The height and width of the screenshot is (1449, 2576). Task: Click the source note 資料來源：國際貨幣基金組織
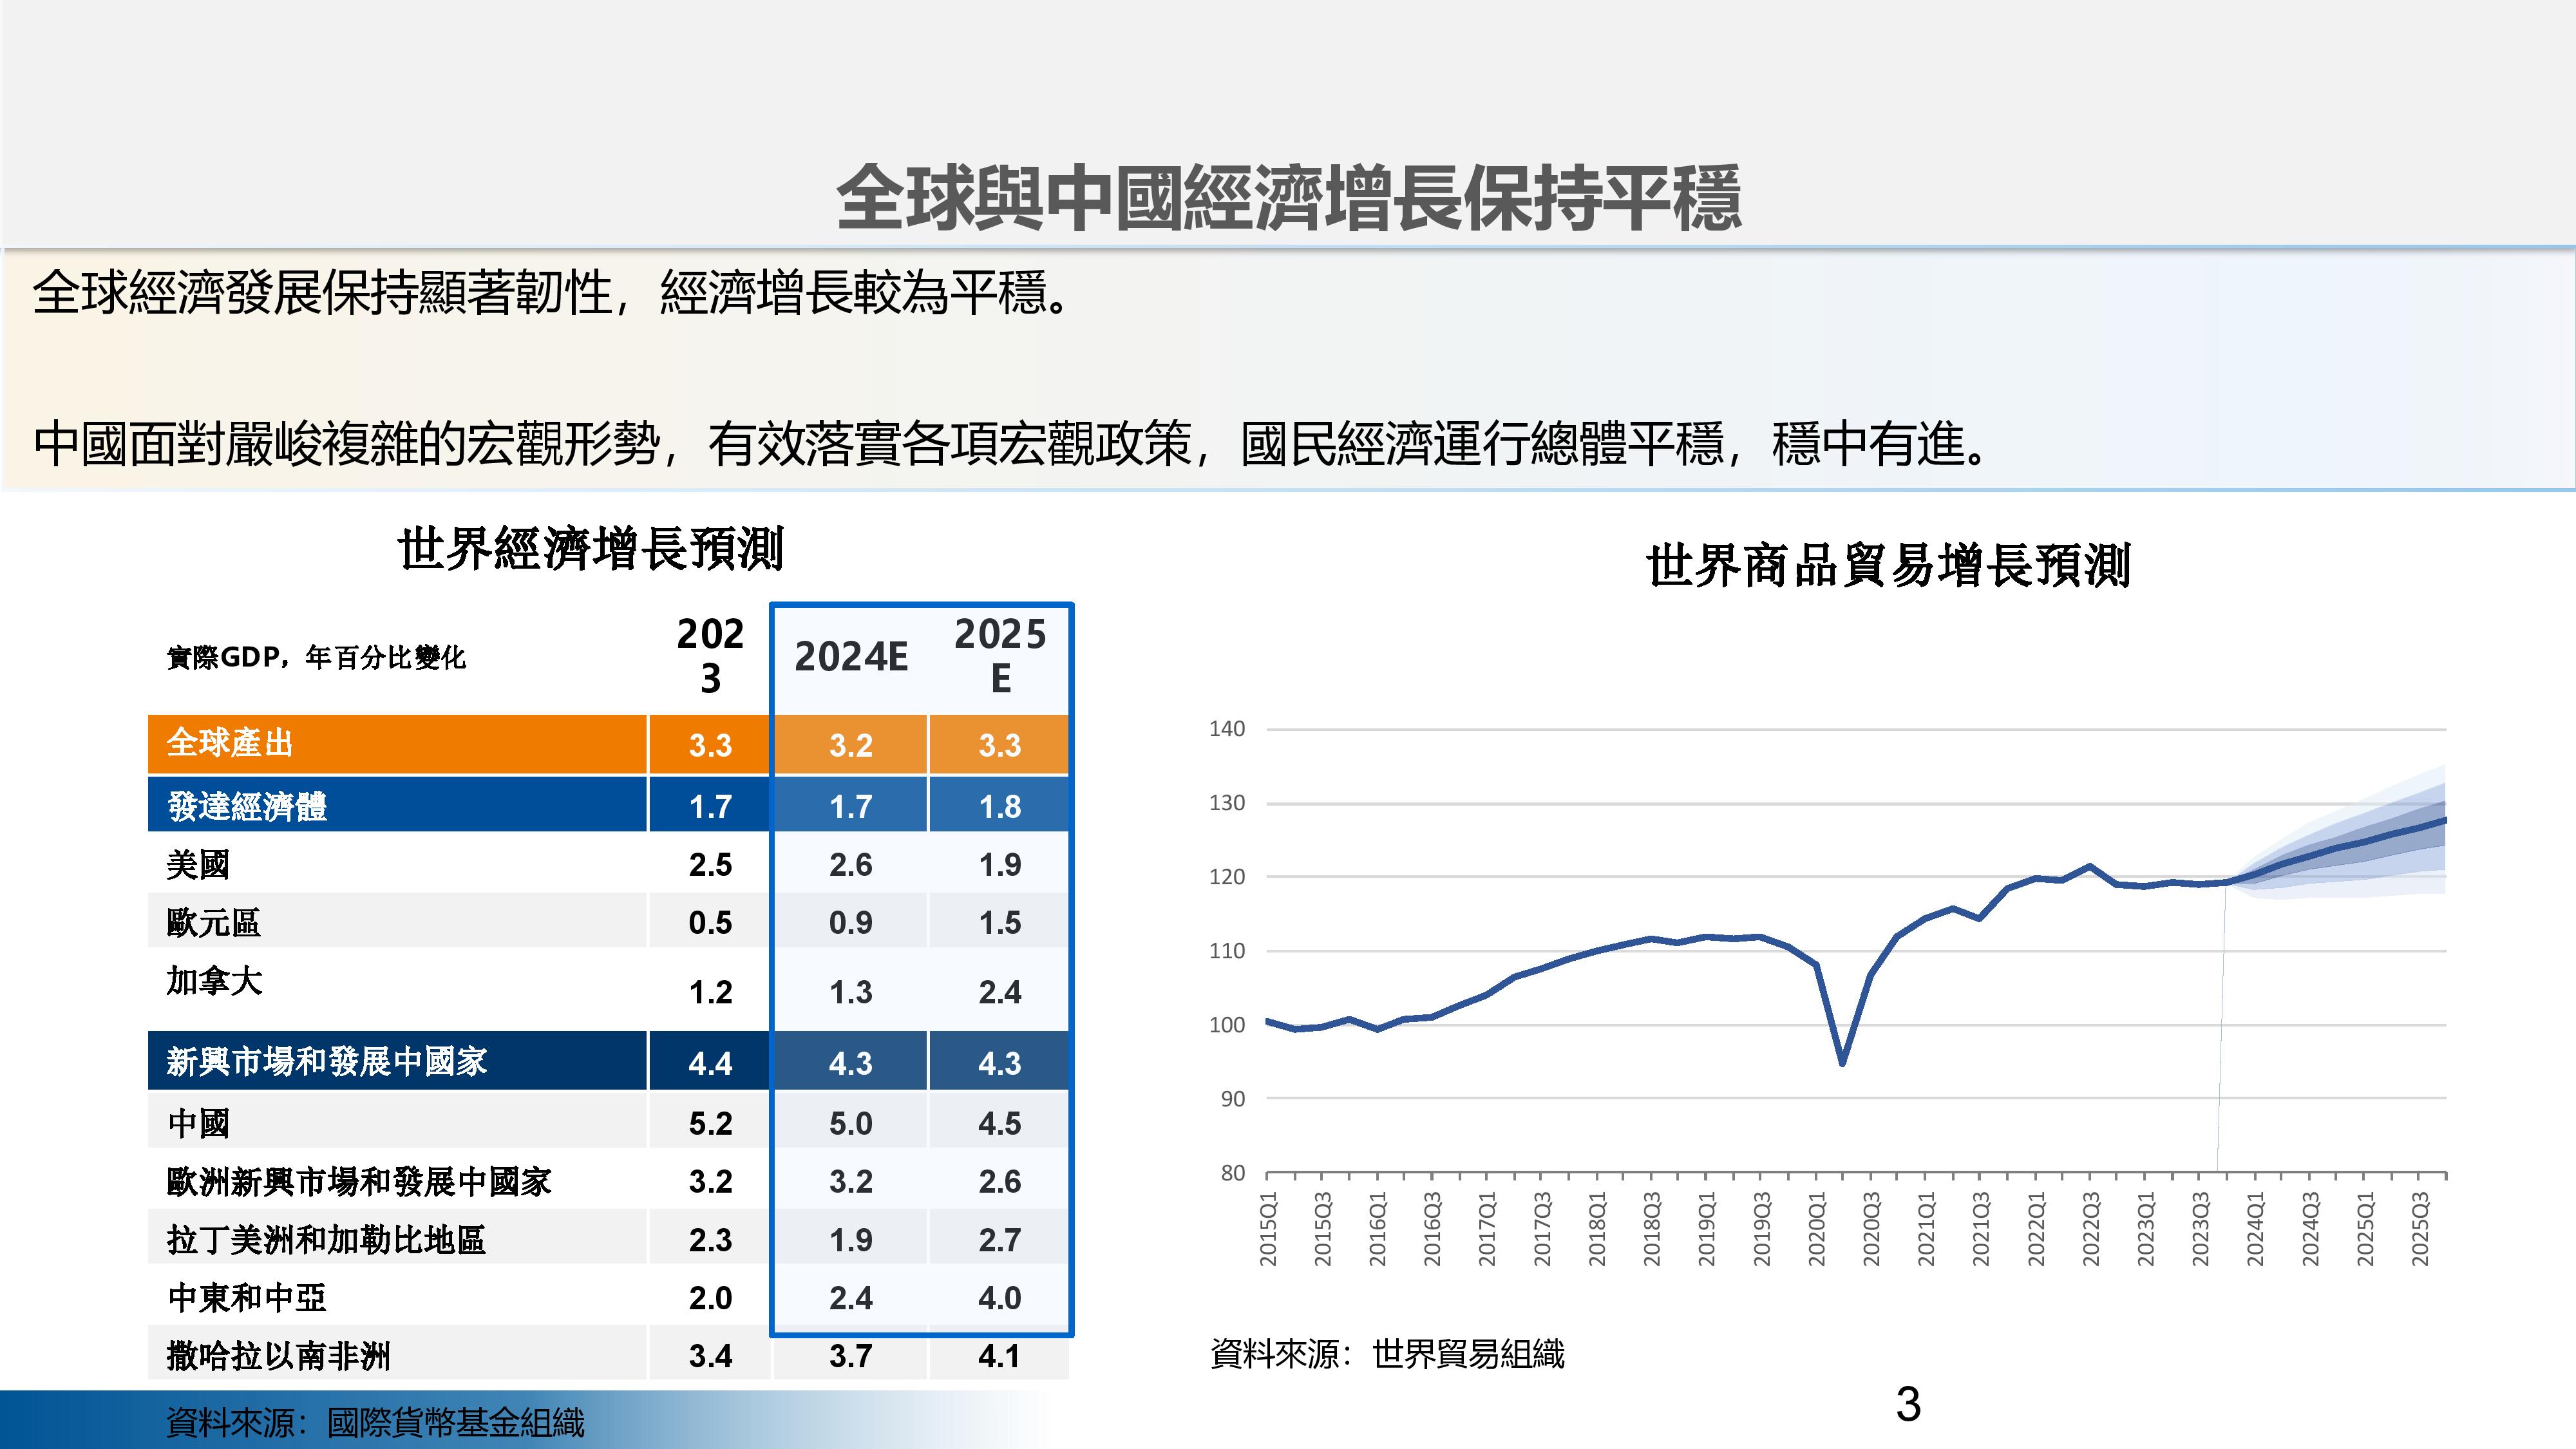(x=375, y=1422)
